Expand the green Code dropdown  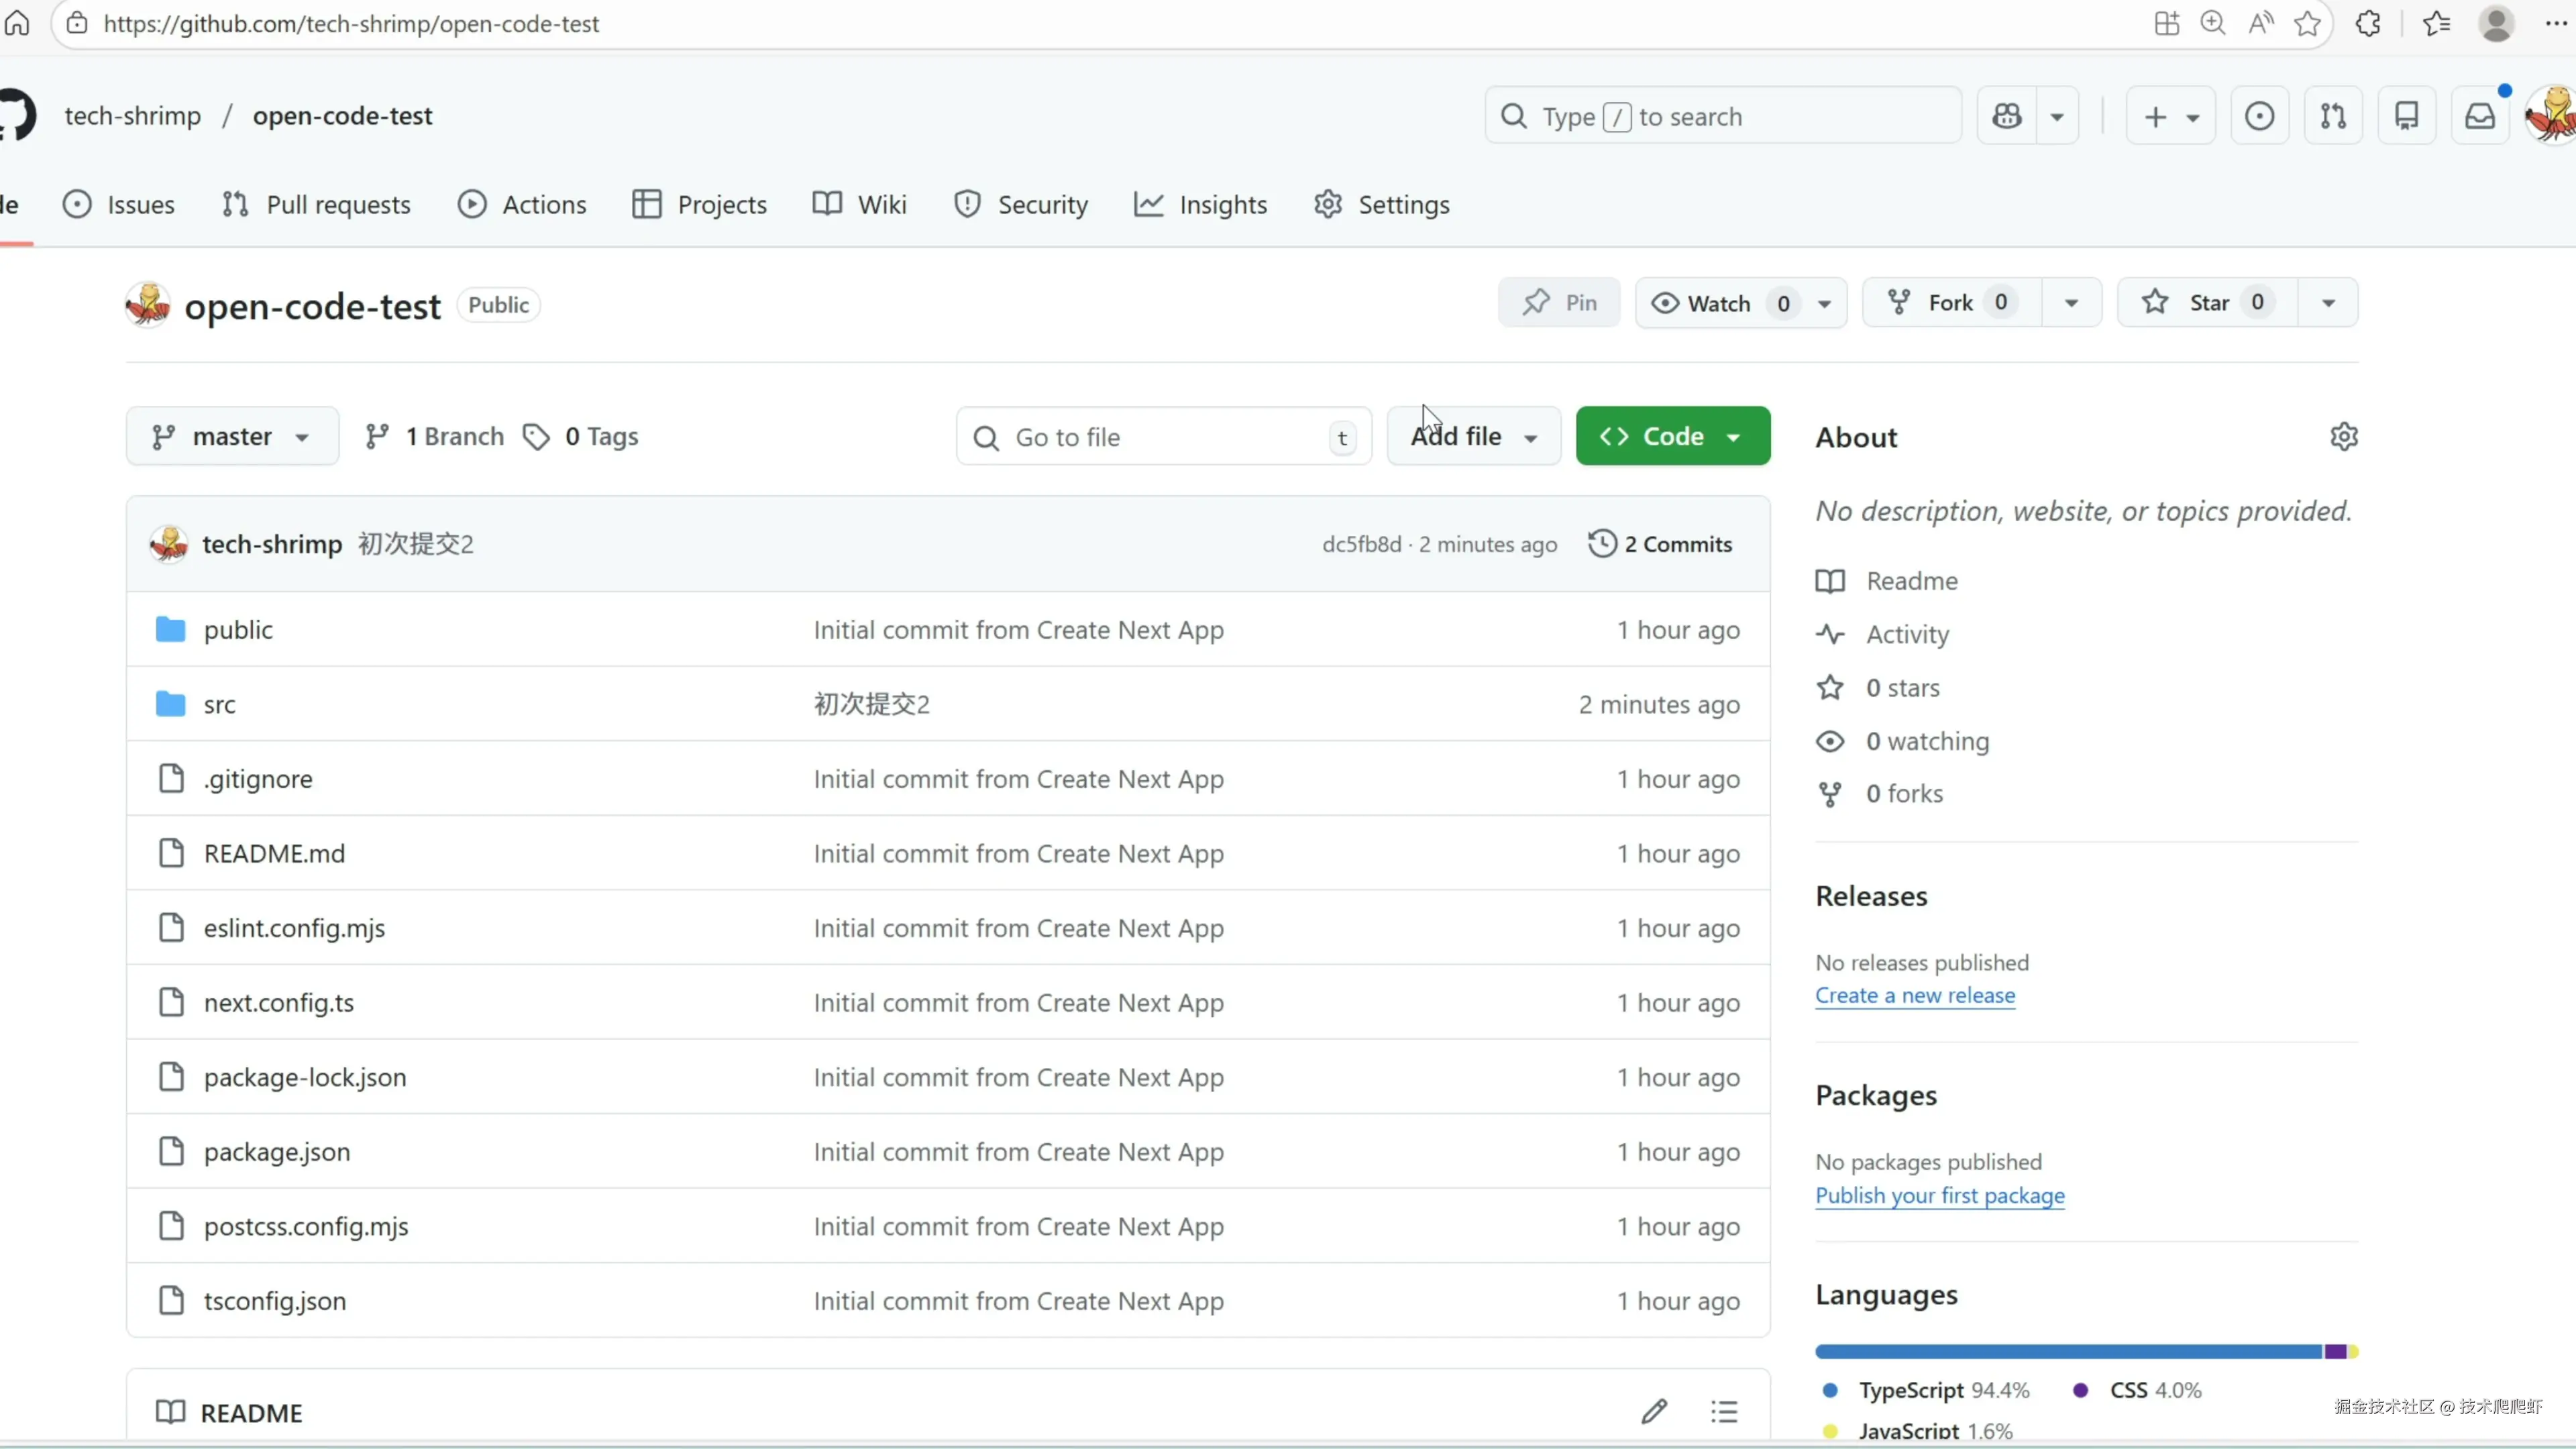1672,437
